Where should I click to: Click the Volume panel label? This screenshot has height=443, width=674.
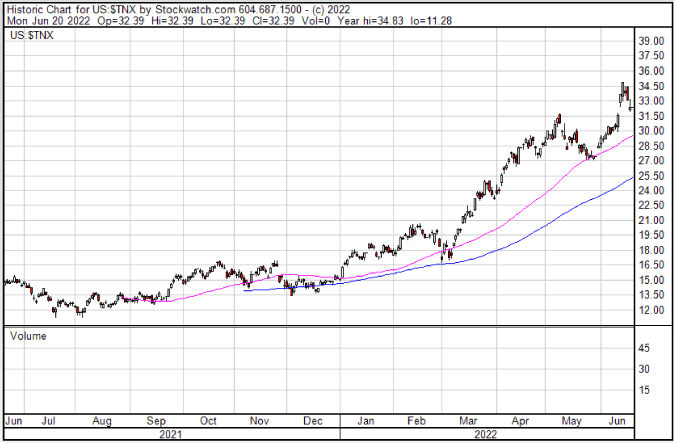pos(28,337)
